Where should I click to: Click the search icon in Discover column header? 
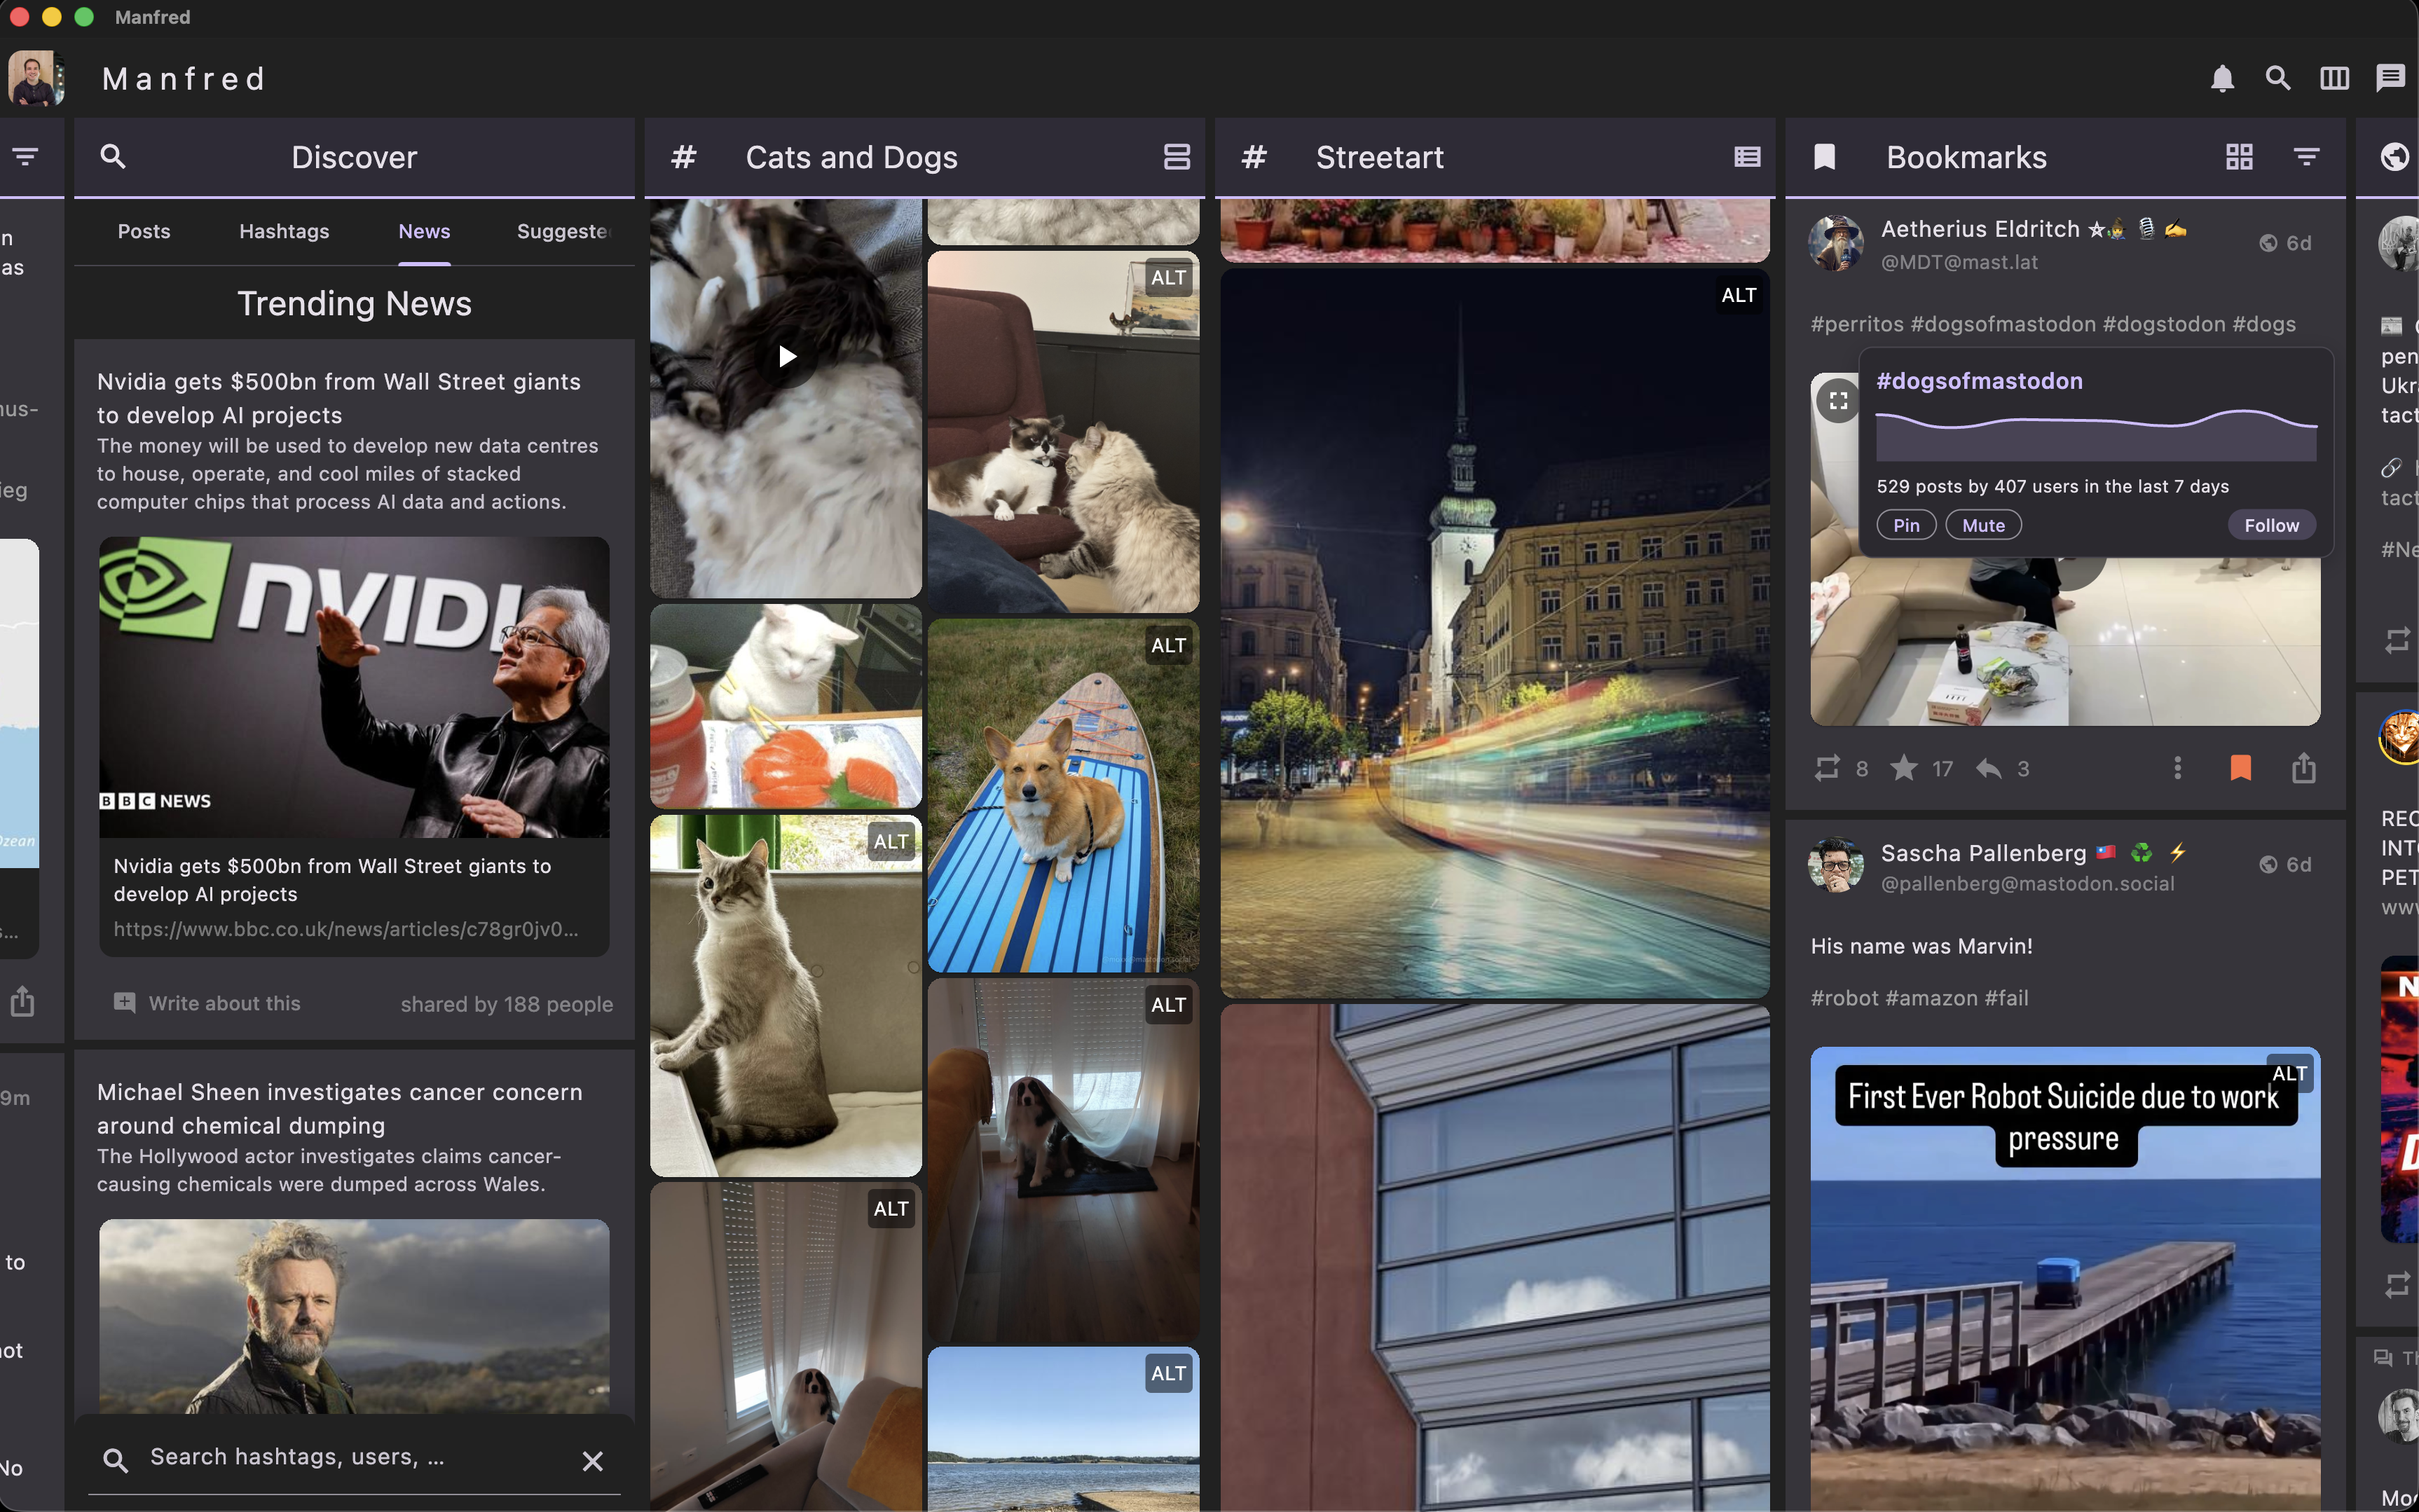(x=113, y=156)
